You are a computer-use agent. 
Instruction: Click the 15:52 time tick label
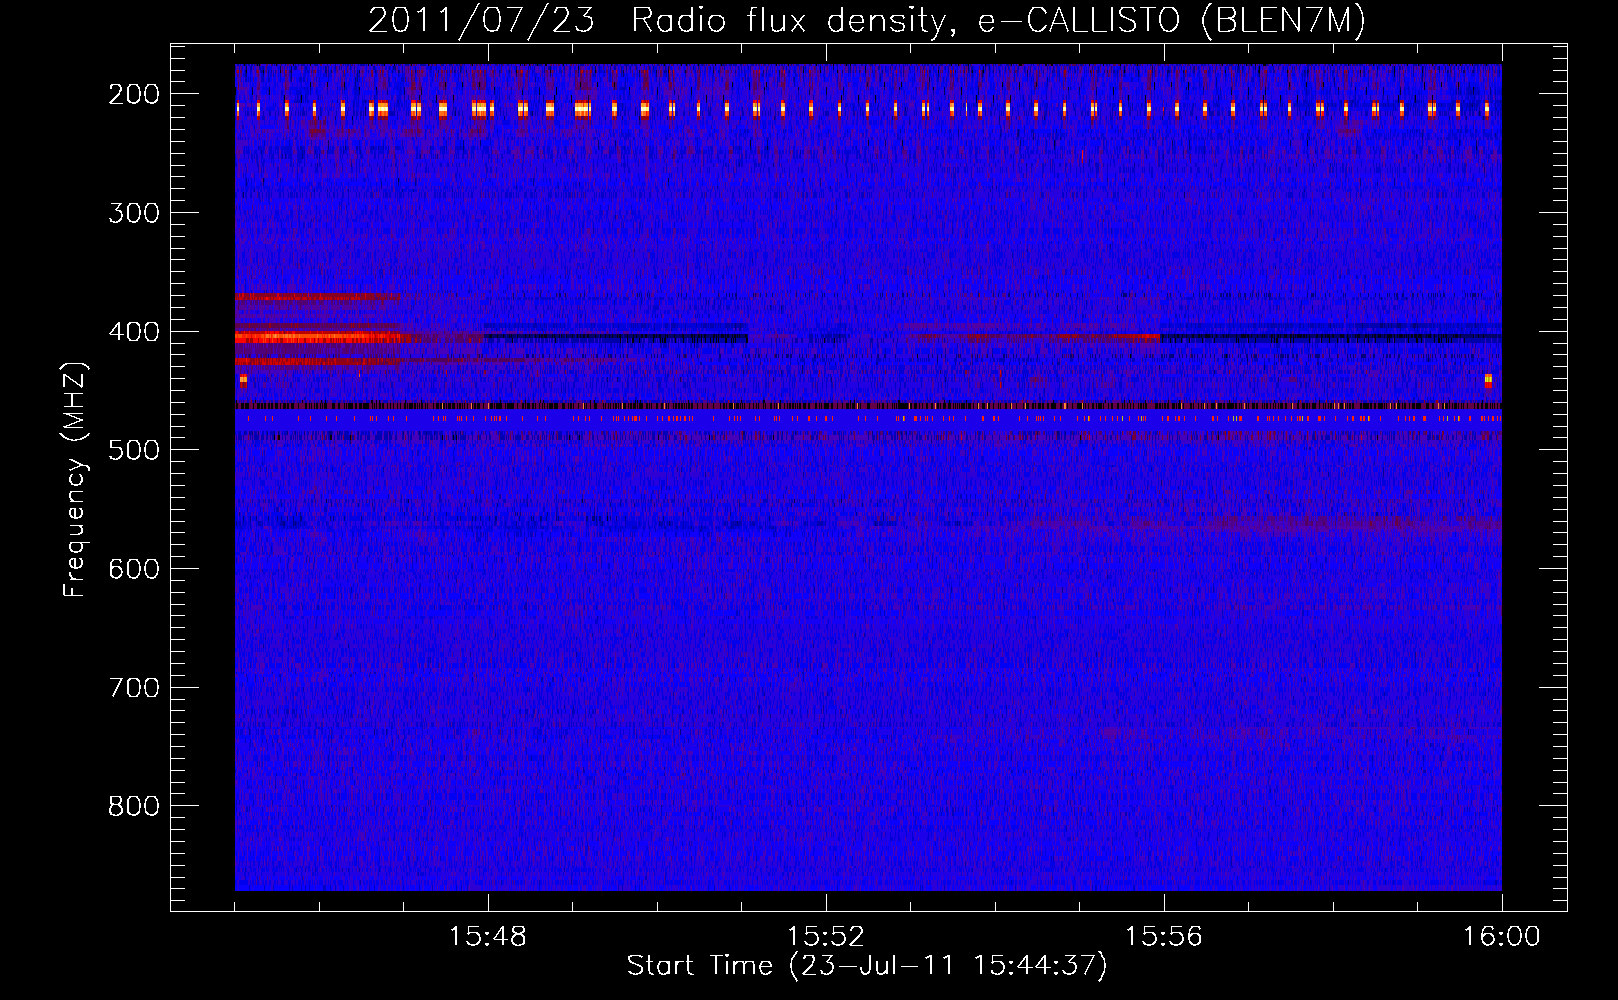826,937
